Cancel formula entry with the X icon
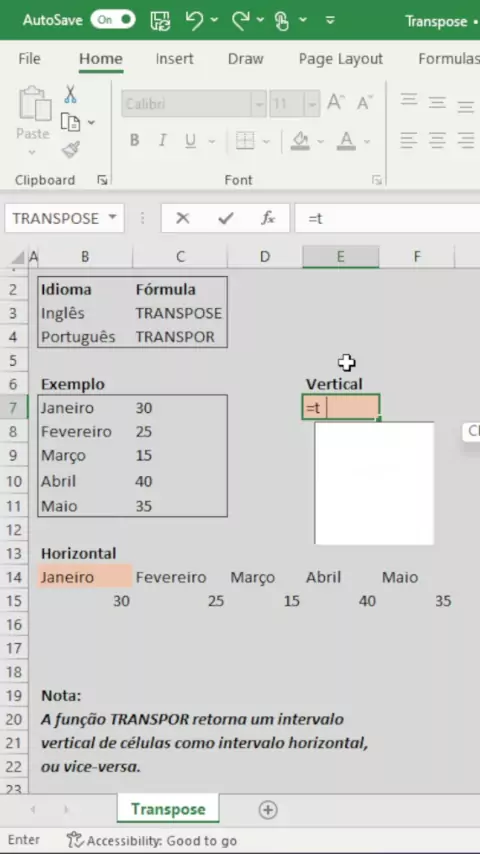 (x=183, y=218)
